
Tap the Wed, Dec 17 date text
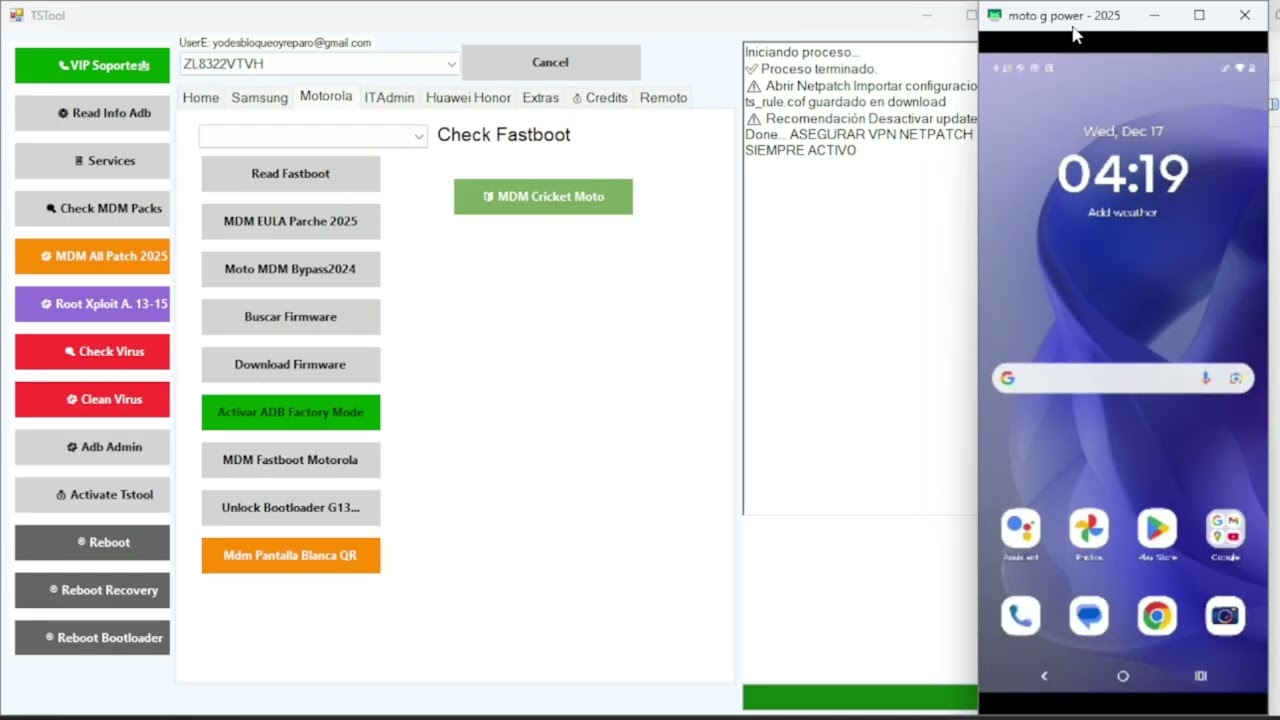tap(1123, 131)
